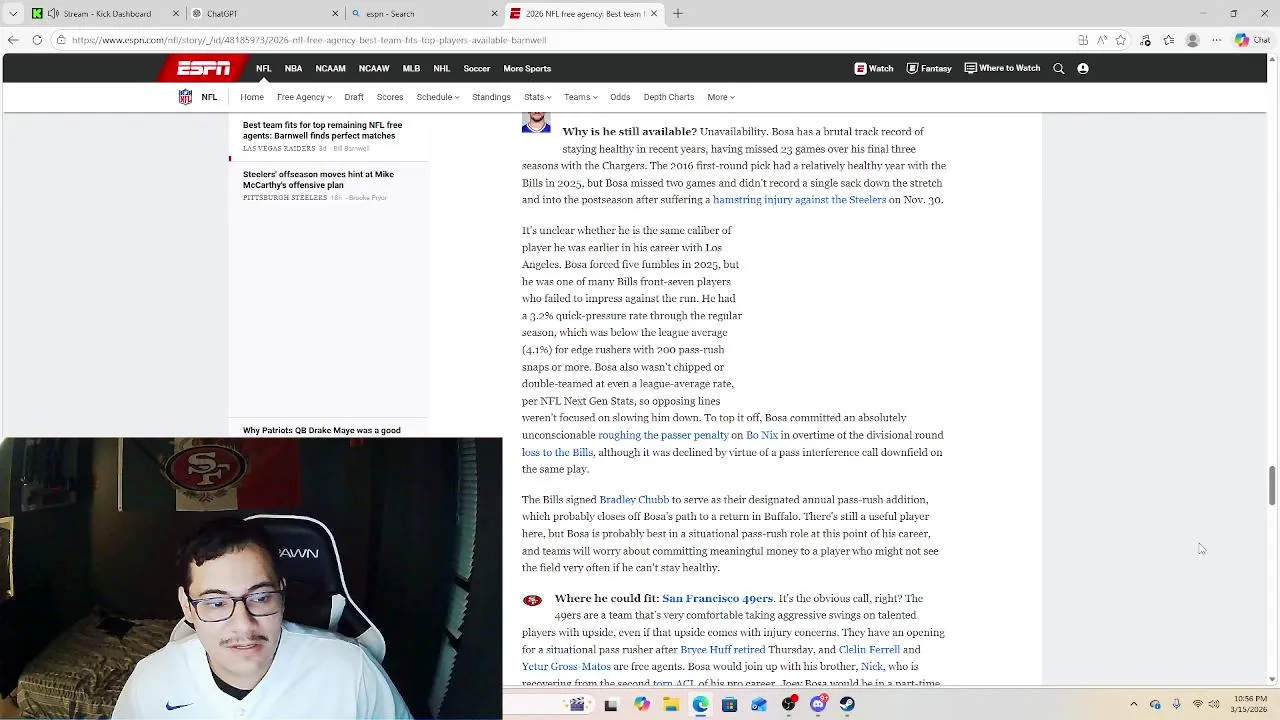Open the Bo Nix player link
The image size is (1280, 720).
point(762,435)
